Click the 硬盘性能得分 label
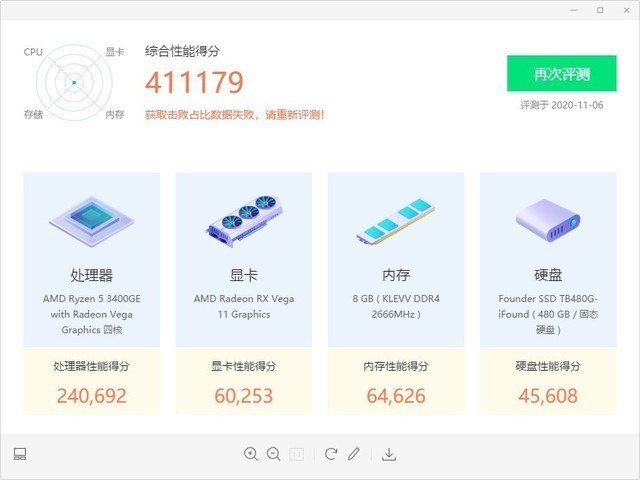This screenshot has height=480, width=640. (x=548, y=366)
